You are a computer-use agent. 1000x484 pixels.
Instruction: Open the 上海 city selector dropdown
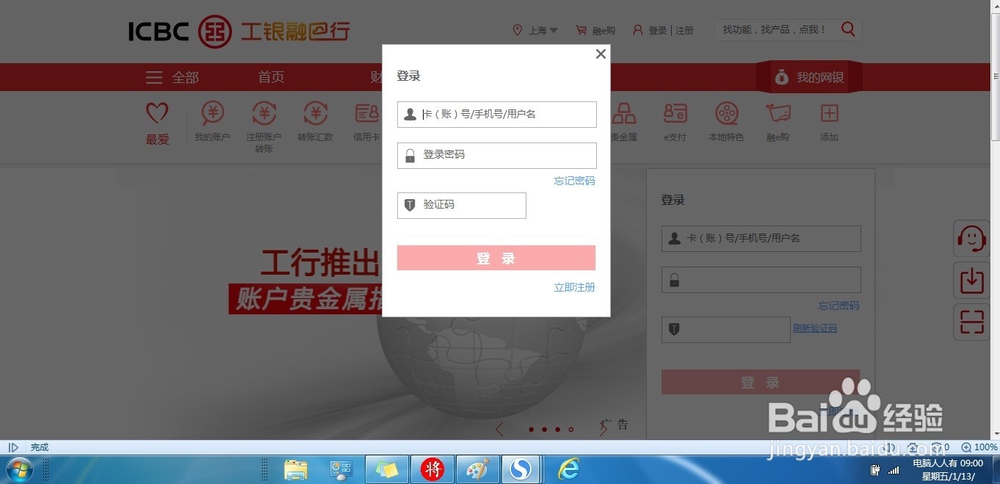[x=543, y=30]
